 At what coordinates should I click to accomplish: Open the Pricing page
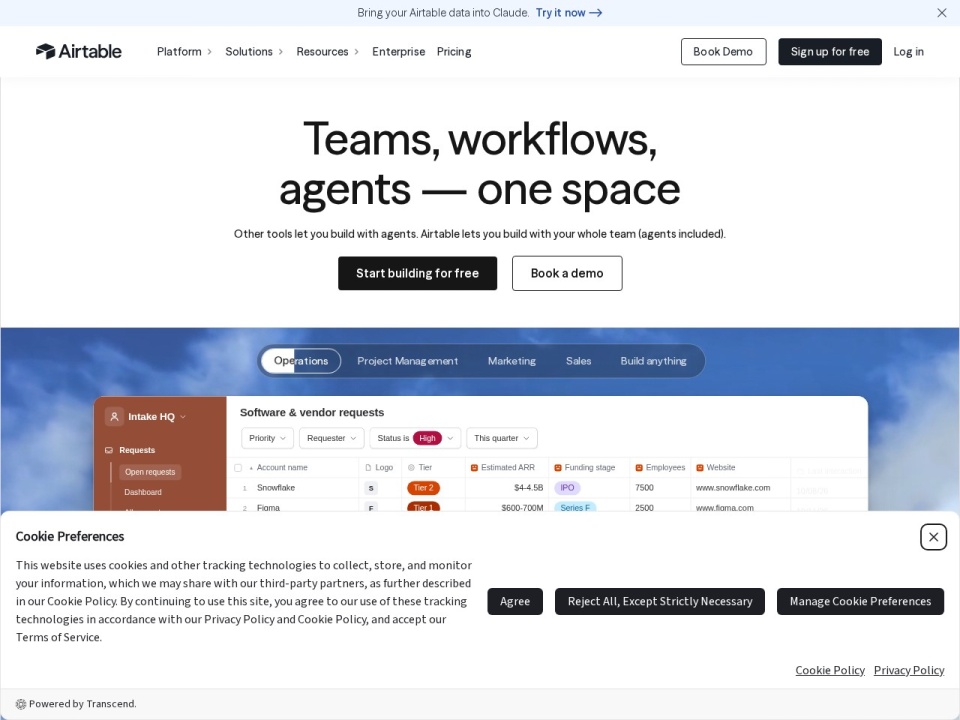point(454,51)
